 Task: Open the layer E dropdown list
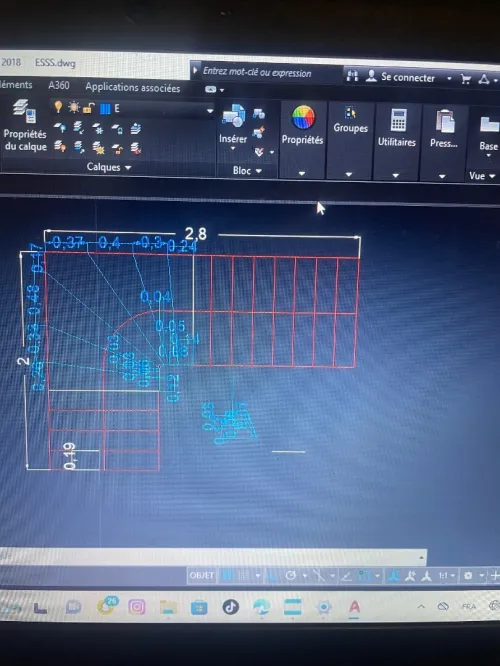pos(210,111)
